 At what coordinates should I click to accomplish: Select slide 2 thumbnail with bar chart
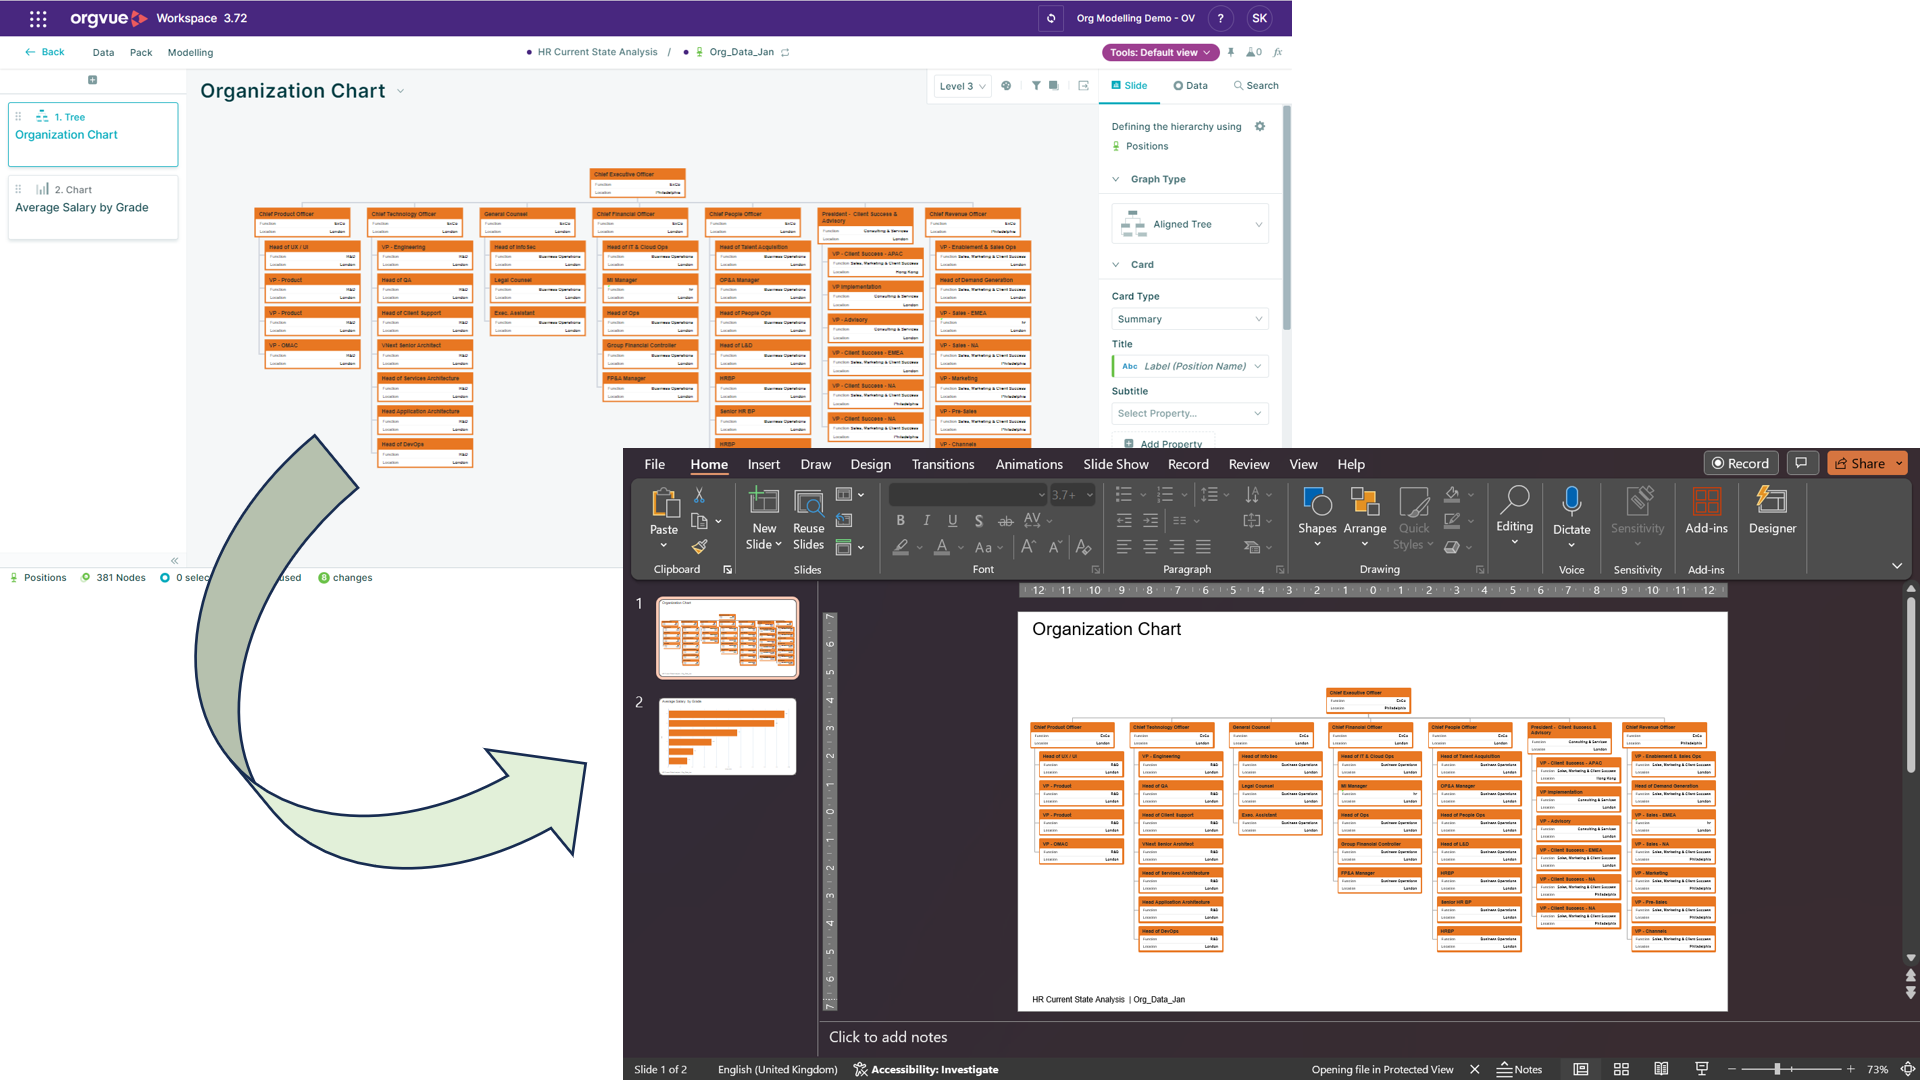pos(727,737)
